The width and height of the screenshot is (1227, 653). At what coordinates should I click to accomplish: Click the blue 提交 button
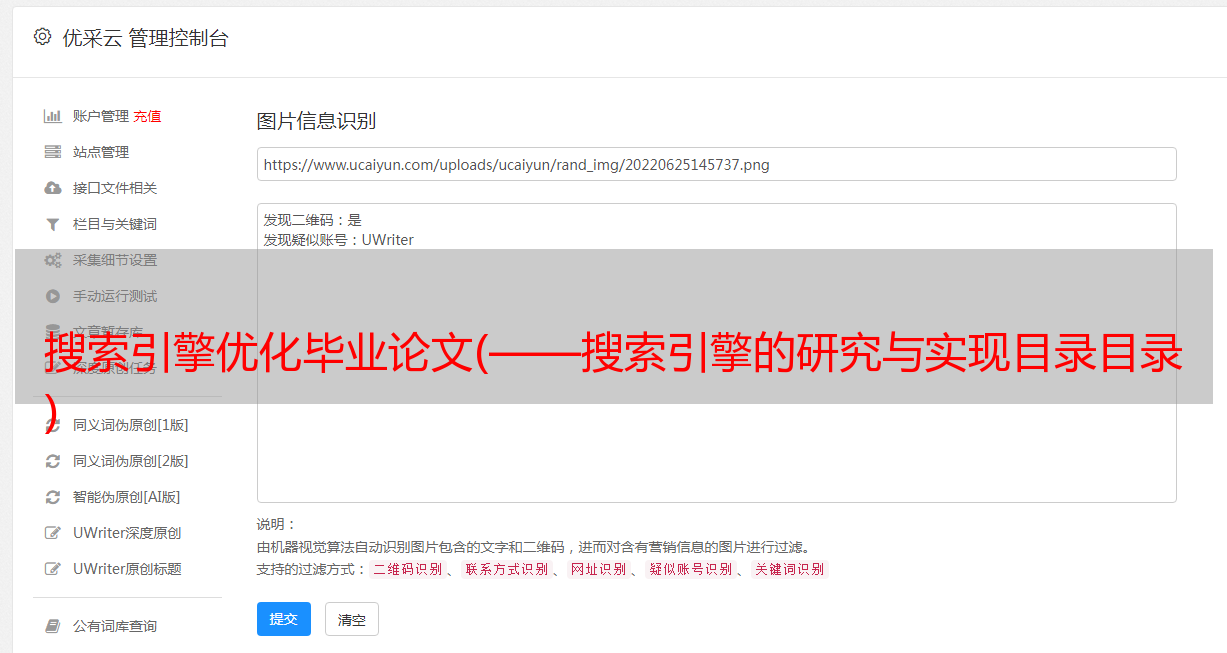(284, 619)
